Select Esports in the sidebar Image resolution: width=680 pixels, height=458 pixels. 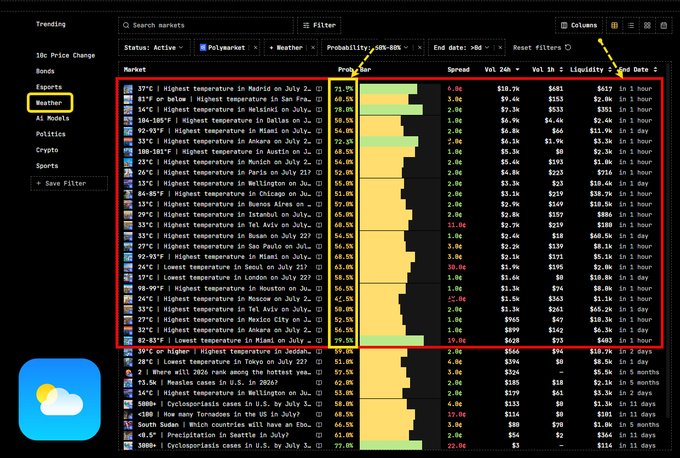tap(49, 87)
